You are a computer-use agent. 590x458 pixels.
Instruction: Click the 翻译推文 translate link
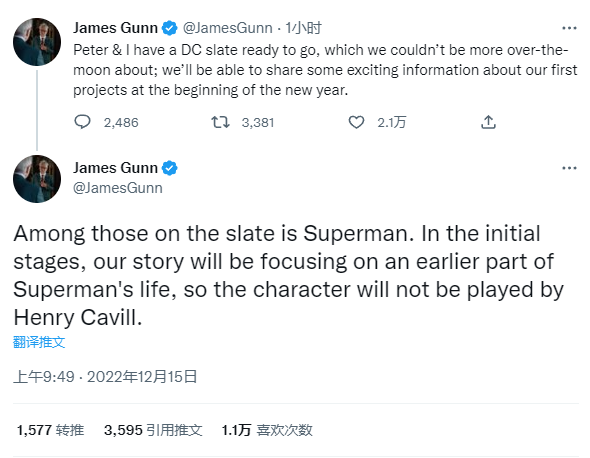(39, 342)
